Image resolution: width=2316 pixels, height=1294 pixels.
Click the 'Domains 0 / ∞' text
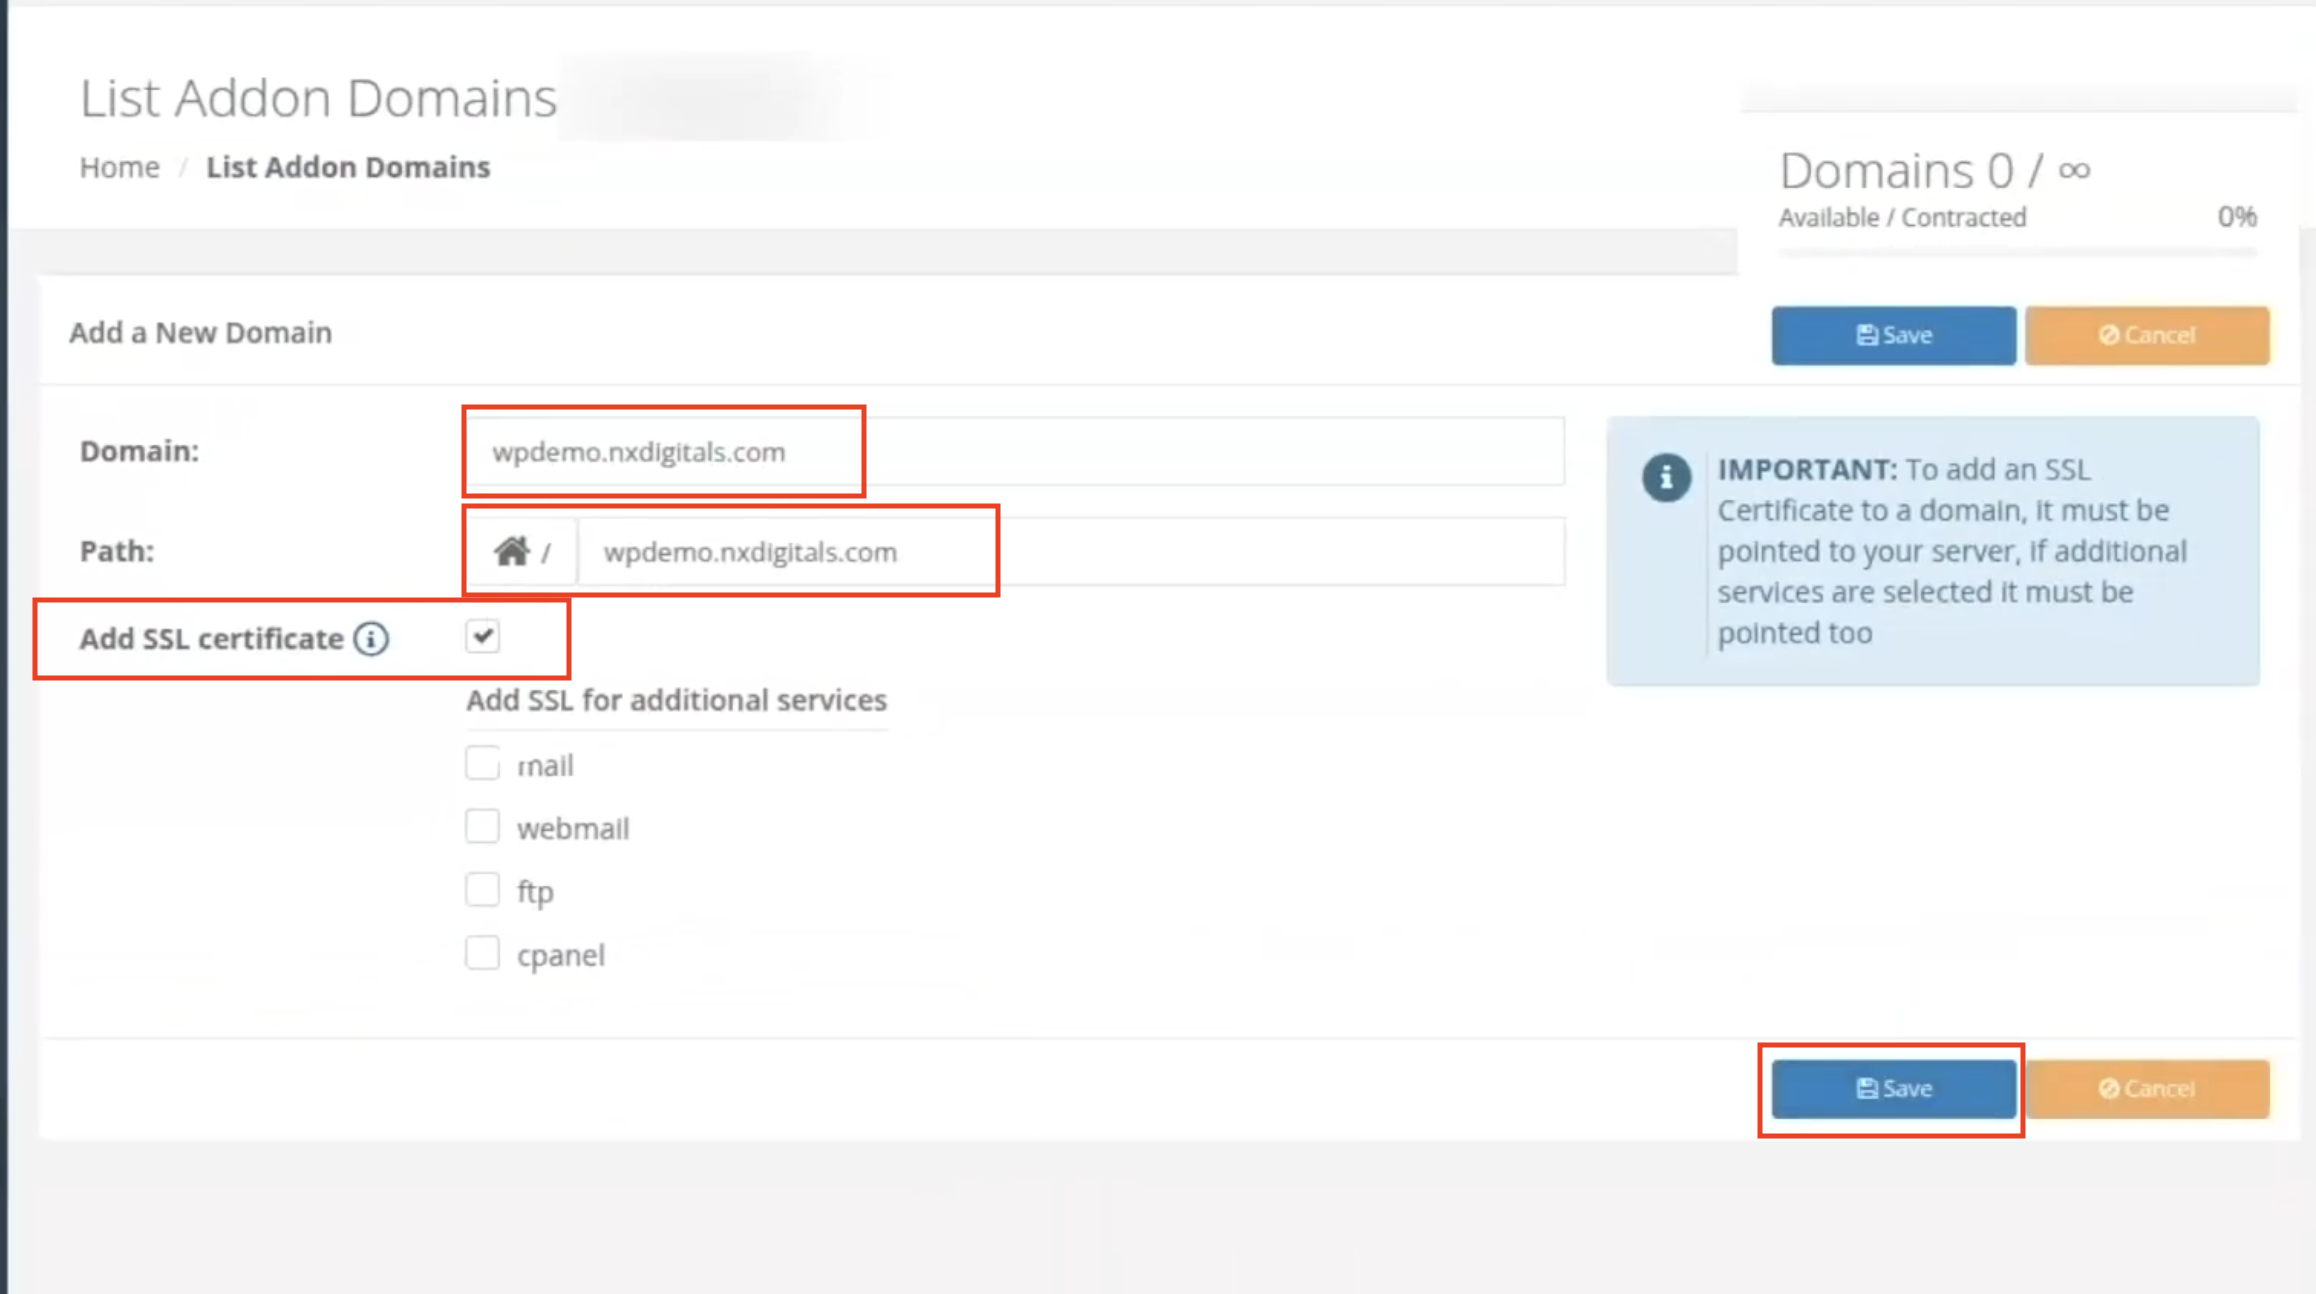point(1935,171)
